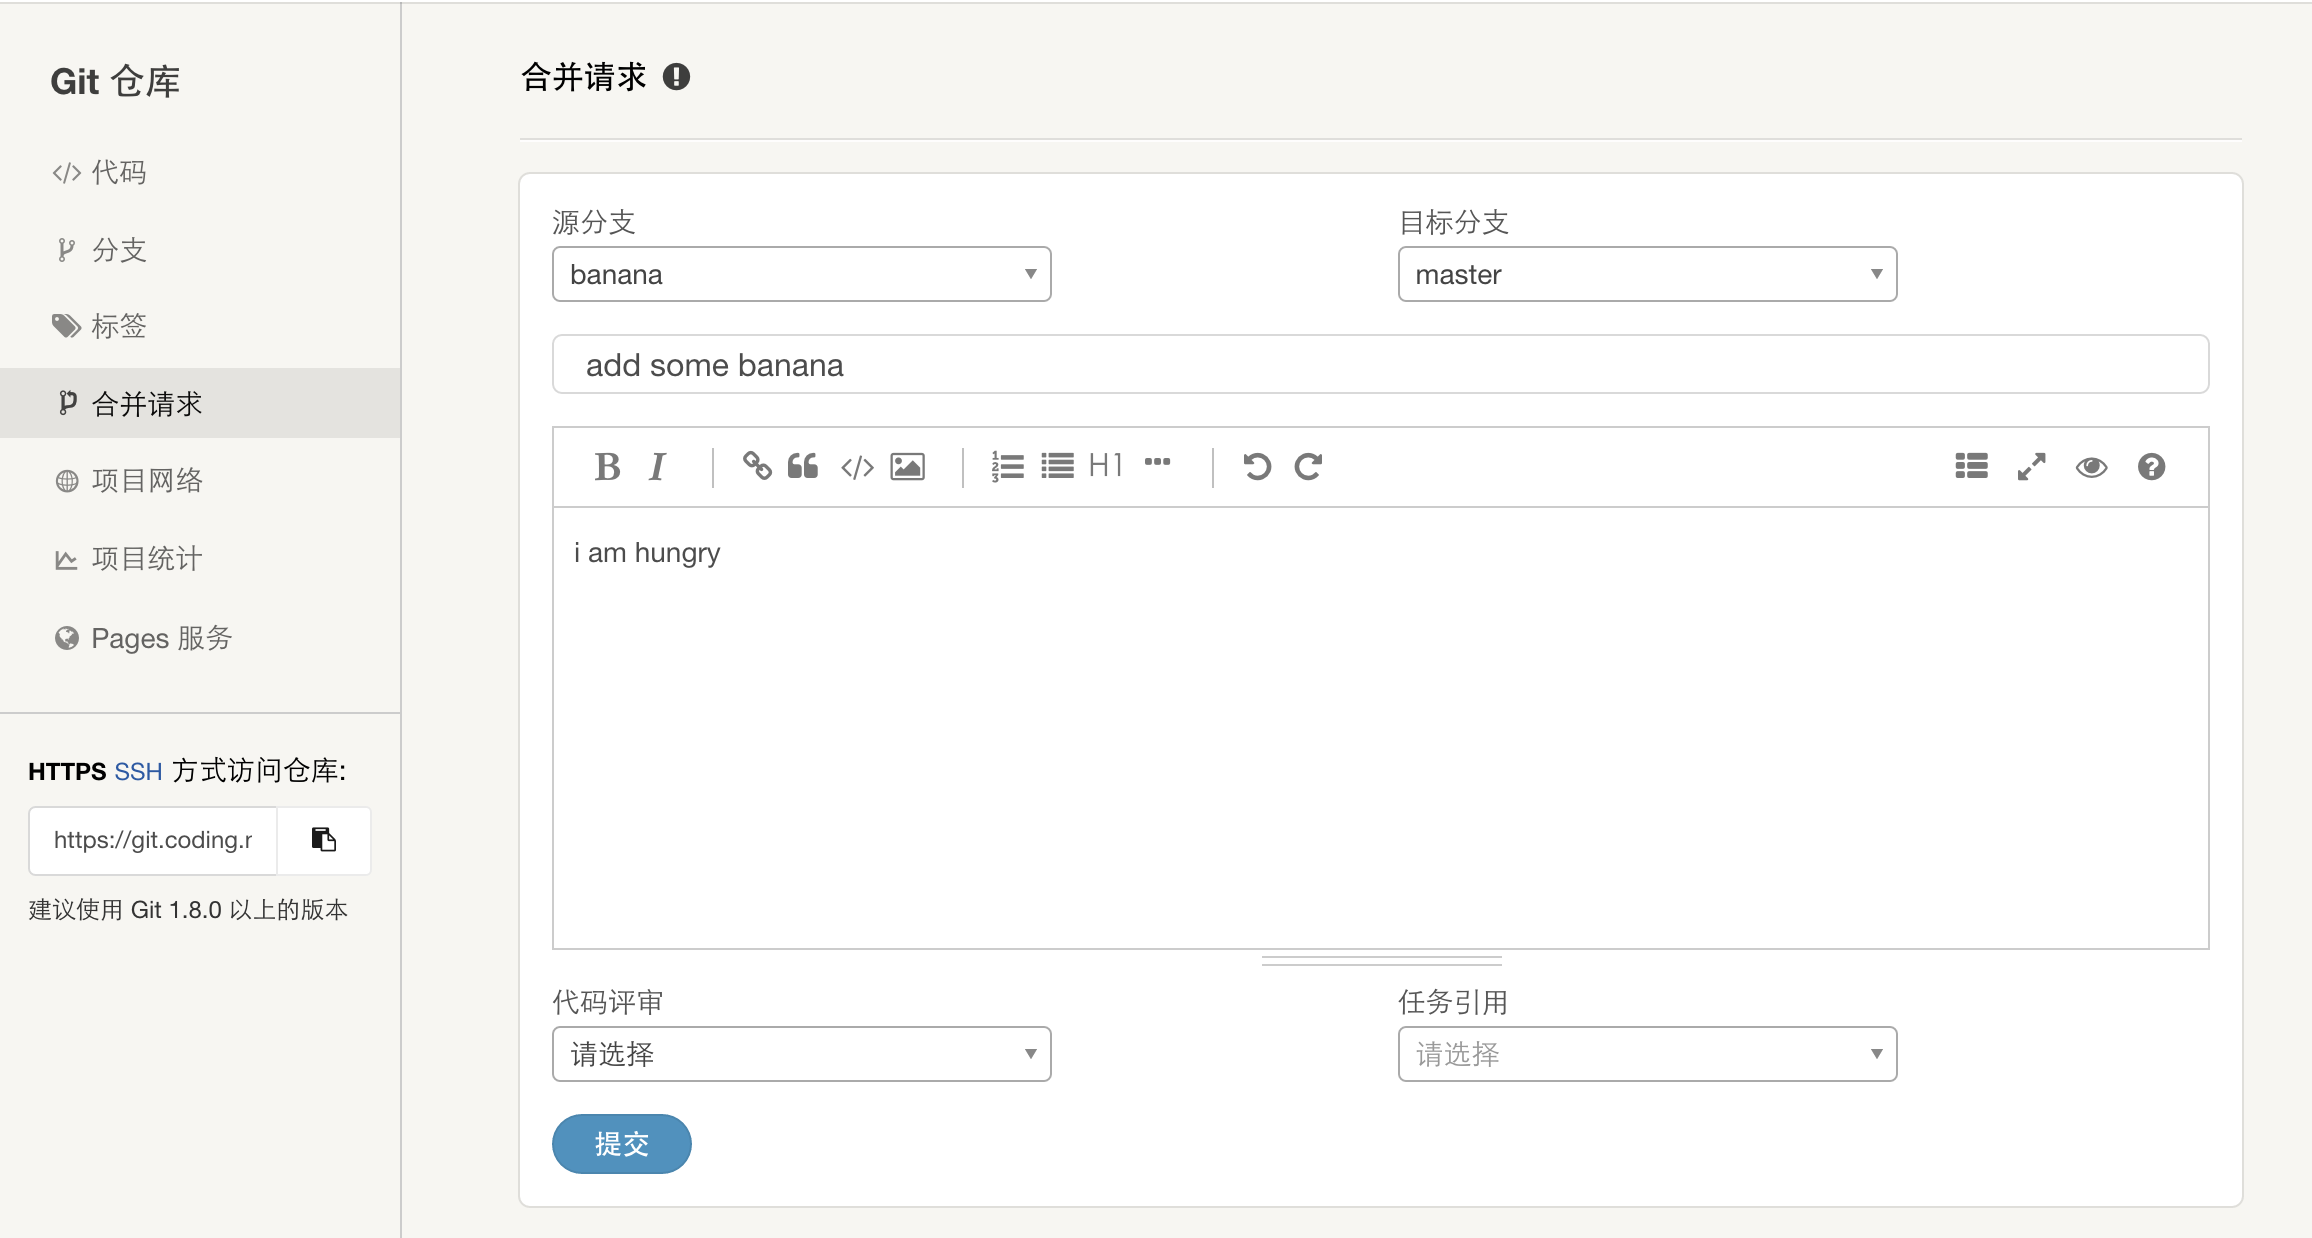Open the source branch banana dropdown
The height and width of the screenshot is (1238, 2312).
click(801, 274)
